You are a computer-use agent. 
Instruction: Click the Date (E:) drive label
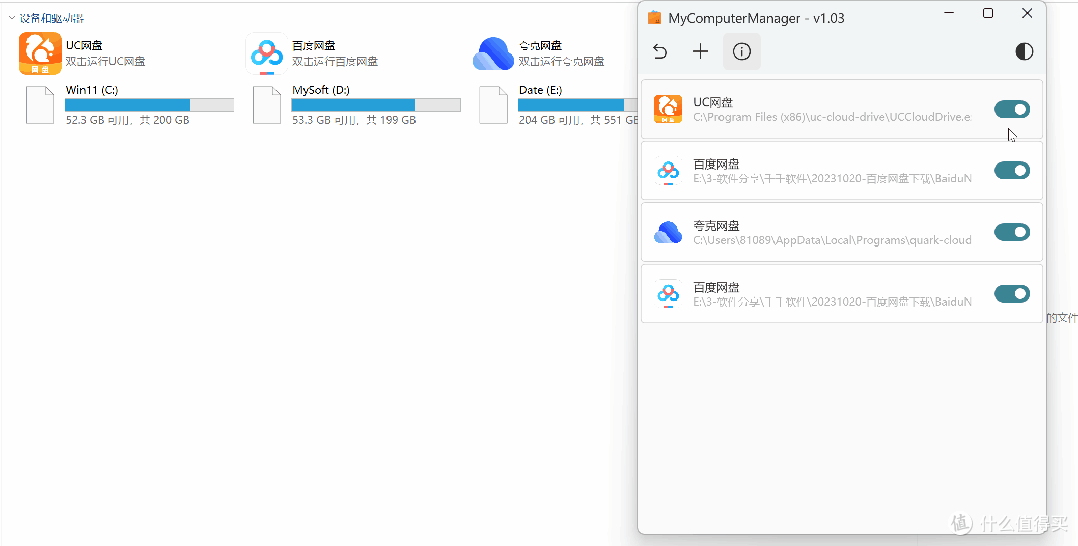point(541,90)
